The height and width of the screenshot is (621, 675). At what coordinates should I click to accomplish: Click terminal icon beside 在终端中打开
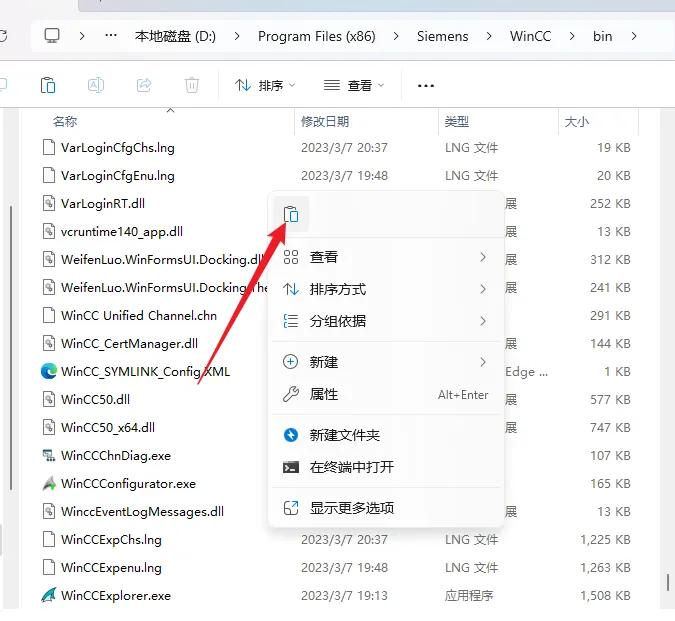(x=291, y=467)
